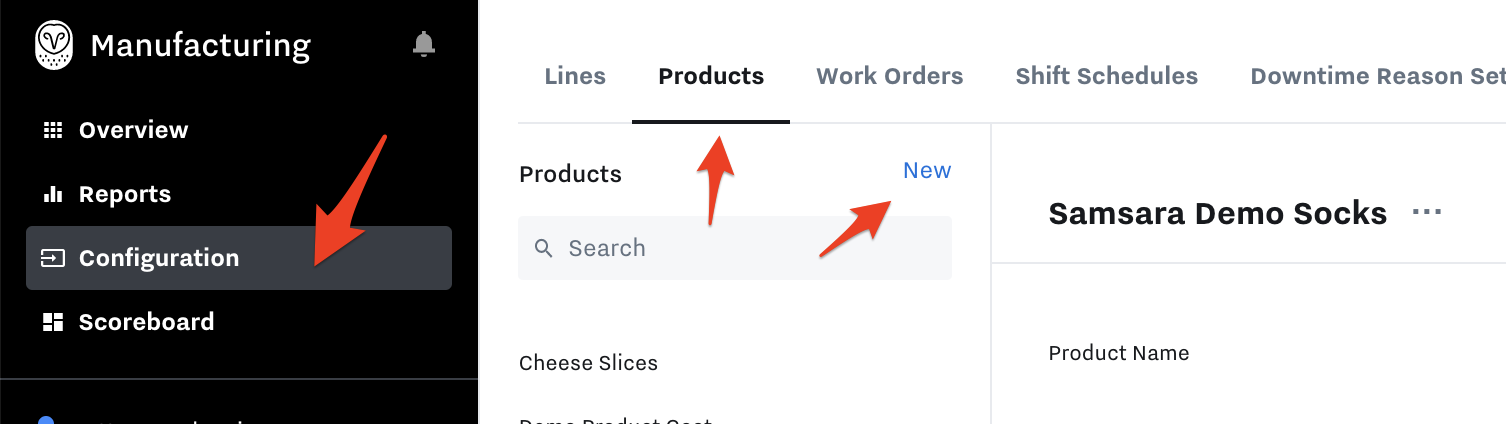
Task: Go to the Shift Schedules tab
Action: pos(1107,76)
